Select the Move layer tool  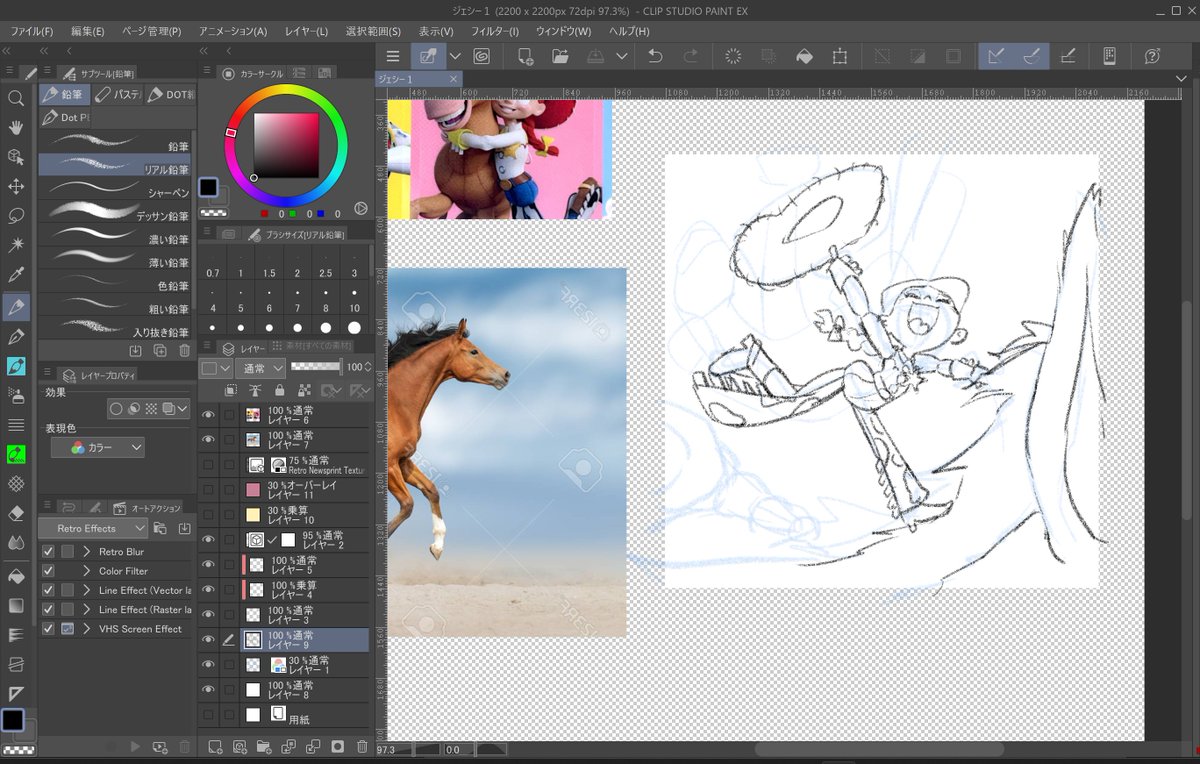pos(16,186)
